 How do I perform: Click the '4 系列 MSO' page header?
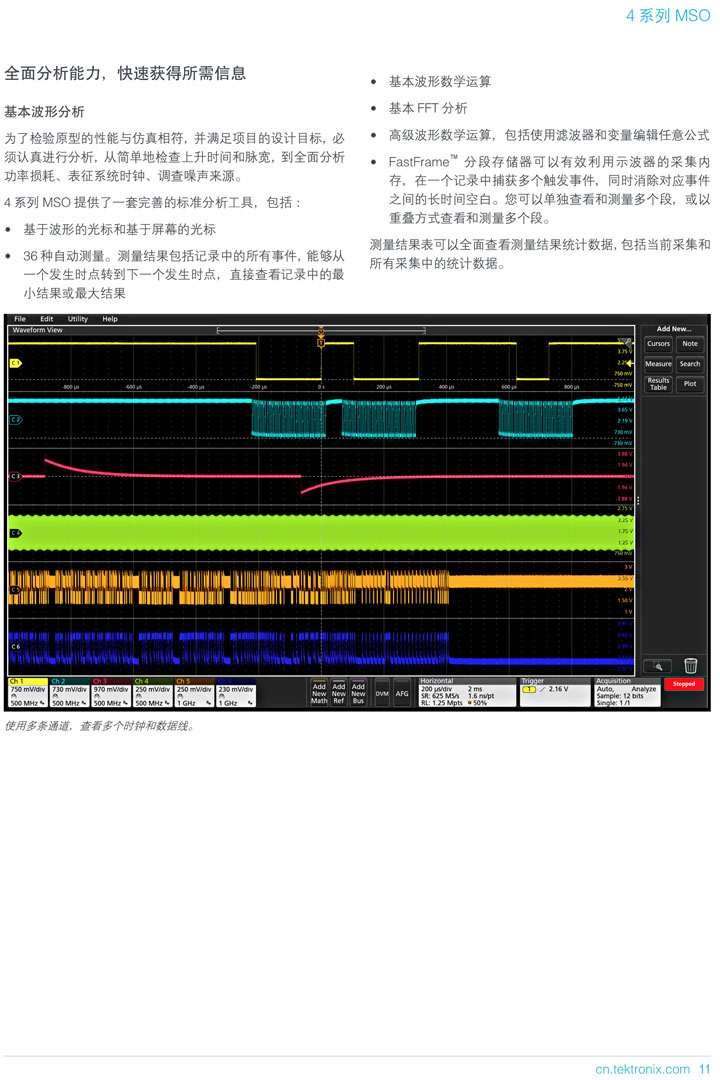coord(668,15)
